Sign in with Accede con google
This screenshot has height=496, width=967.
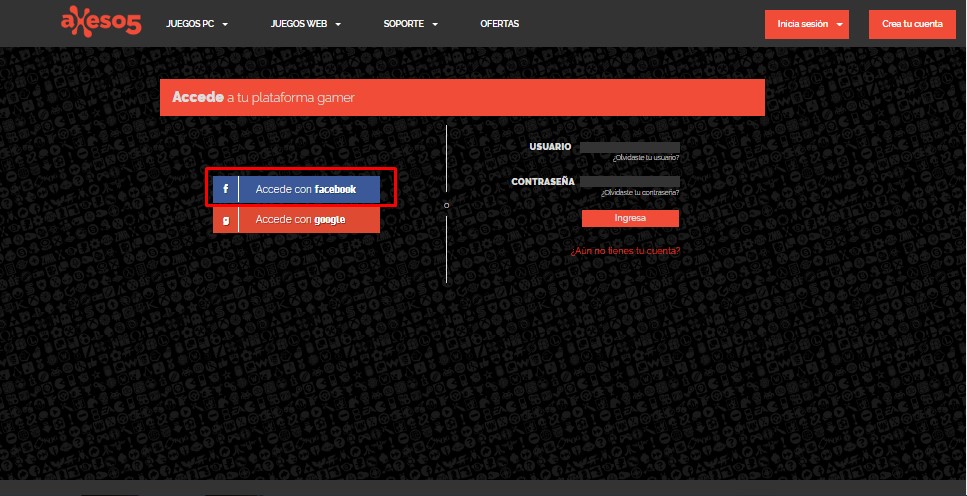pyautogui.click(x=297, y=220)
